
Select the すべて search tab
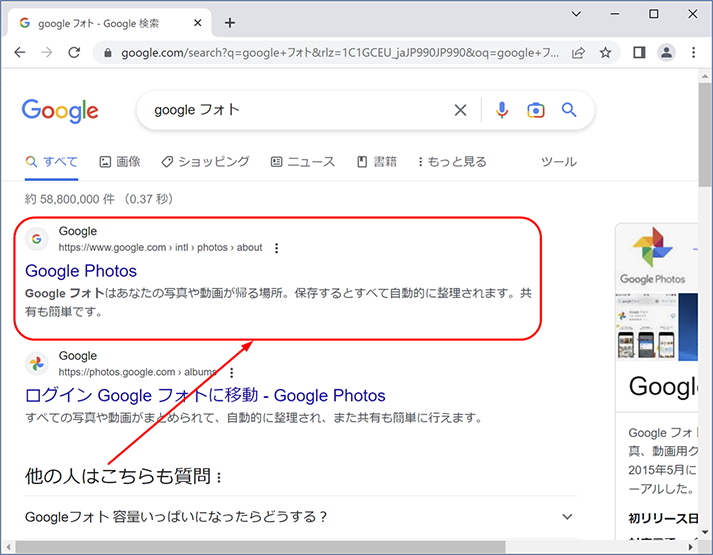51,162
